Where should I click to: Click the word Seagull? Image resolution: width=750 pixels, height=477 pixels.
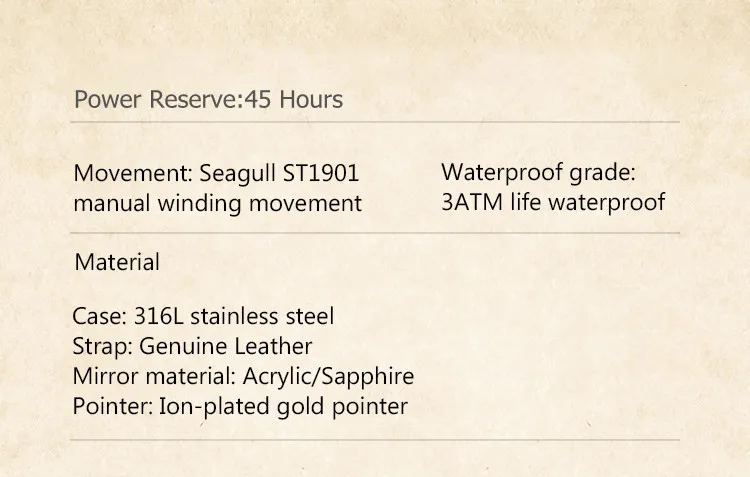point(237,174)
